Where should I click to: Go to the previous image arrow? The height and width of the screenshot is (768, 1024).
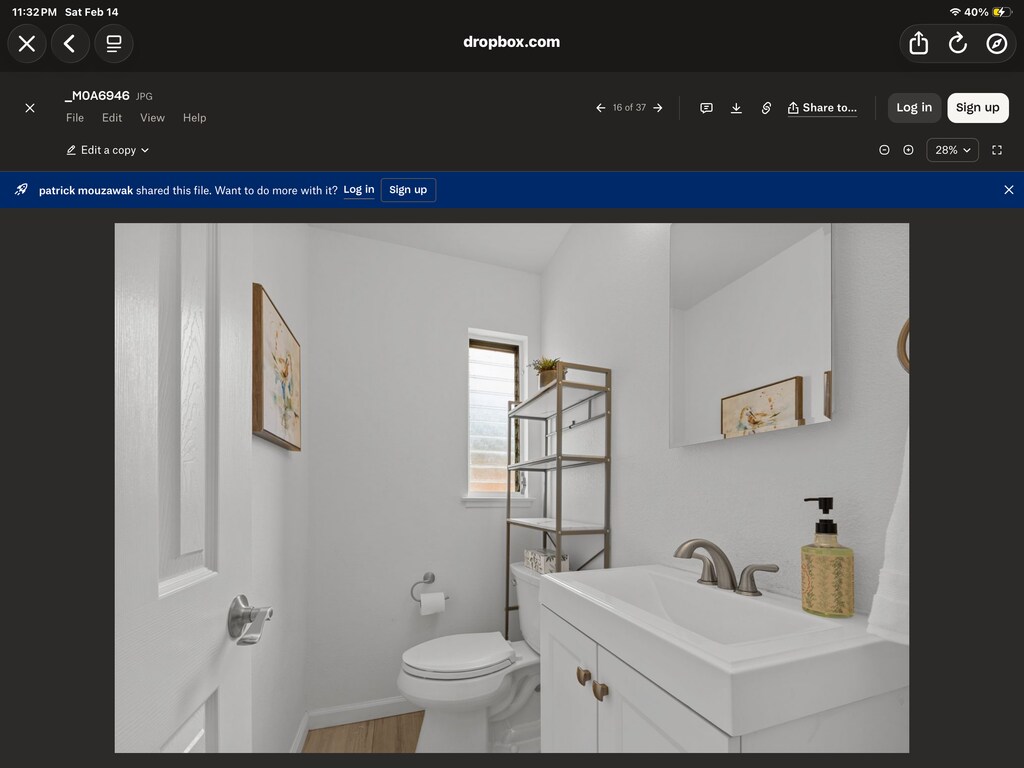pos(600,108)
